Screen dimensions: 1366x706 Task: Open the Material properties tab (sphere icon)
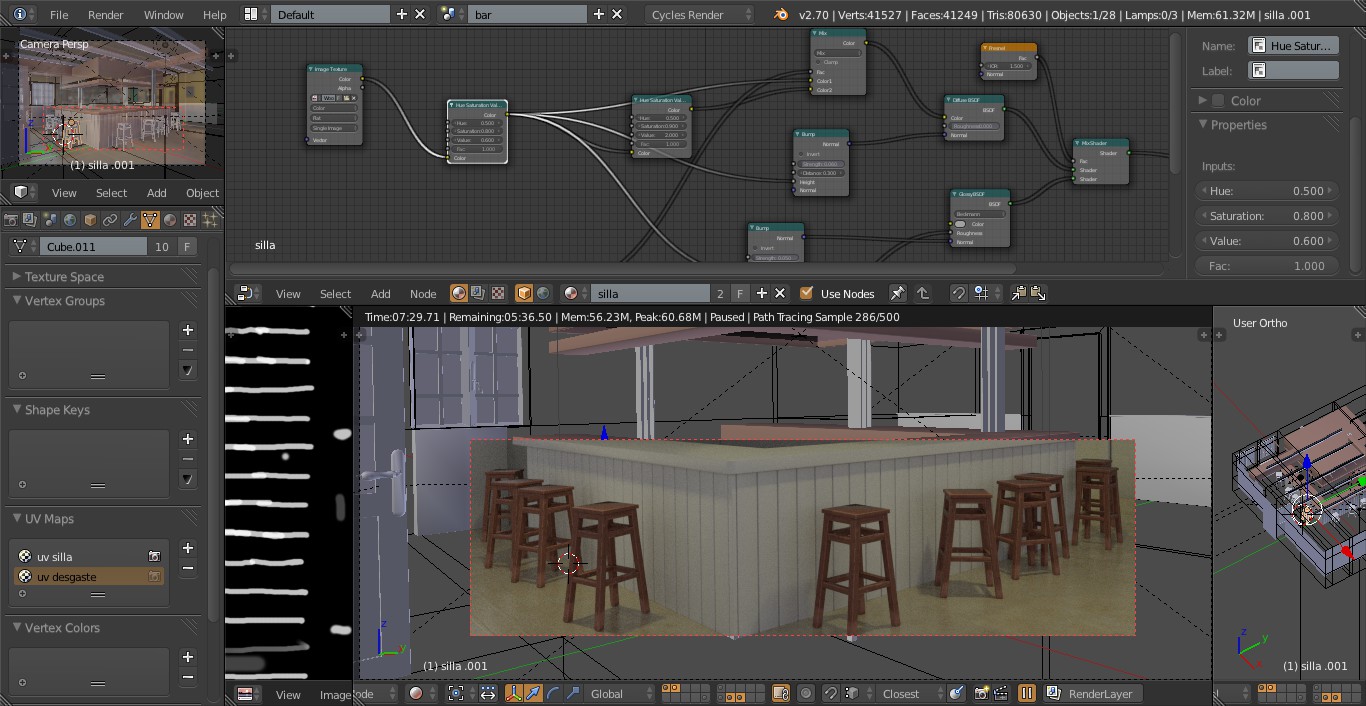(x=170, y=220)
